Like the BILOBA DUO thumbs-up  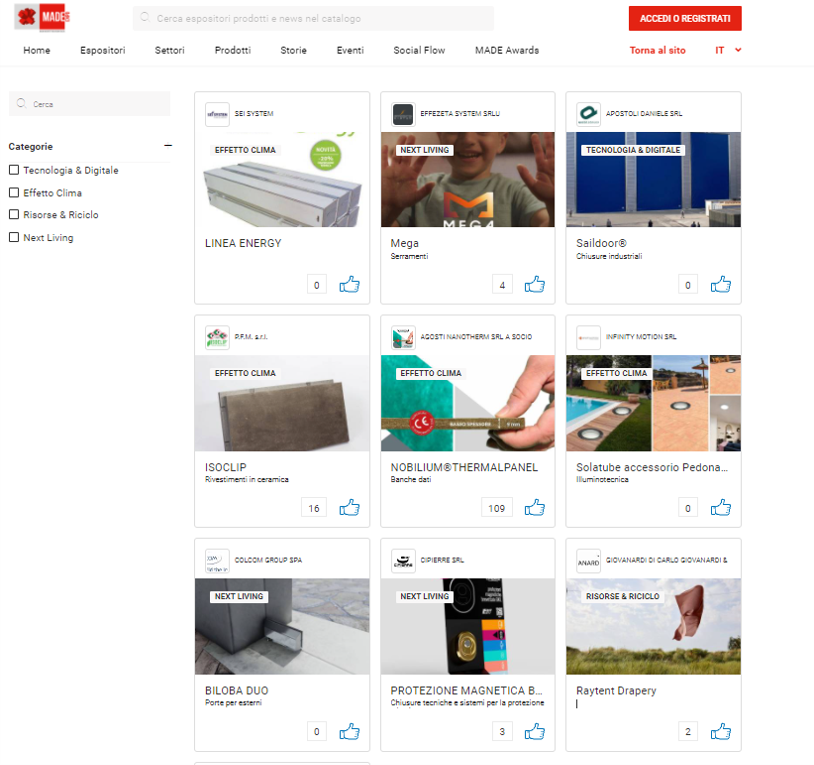pos(349,732)
